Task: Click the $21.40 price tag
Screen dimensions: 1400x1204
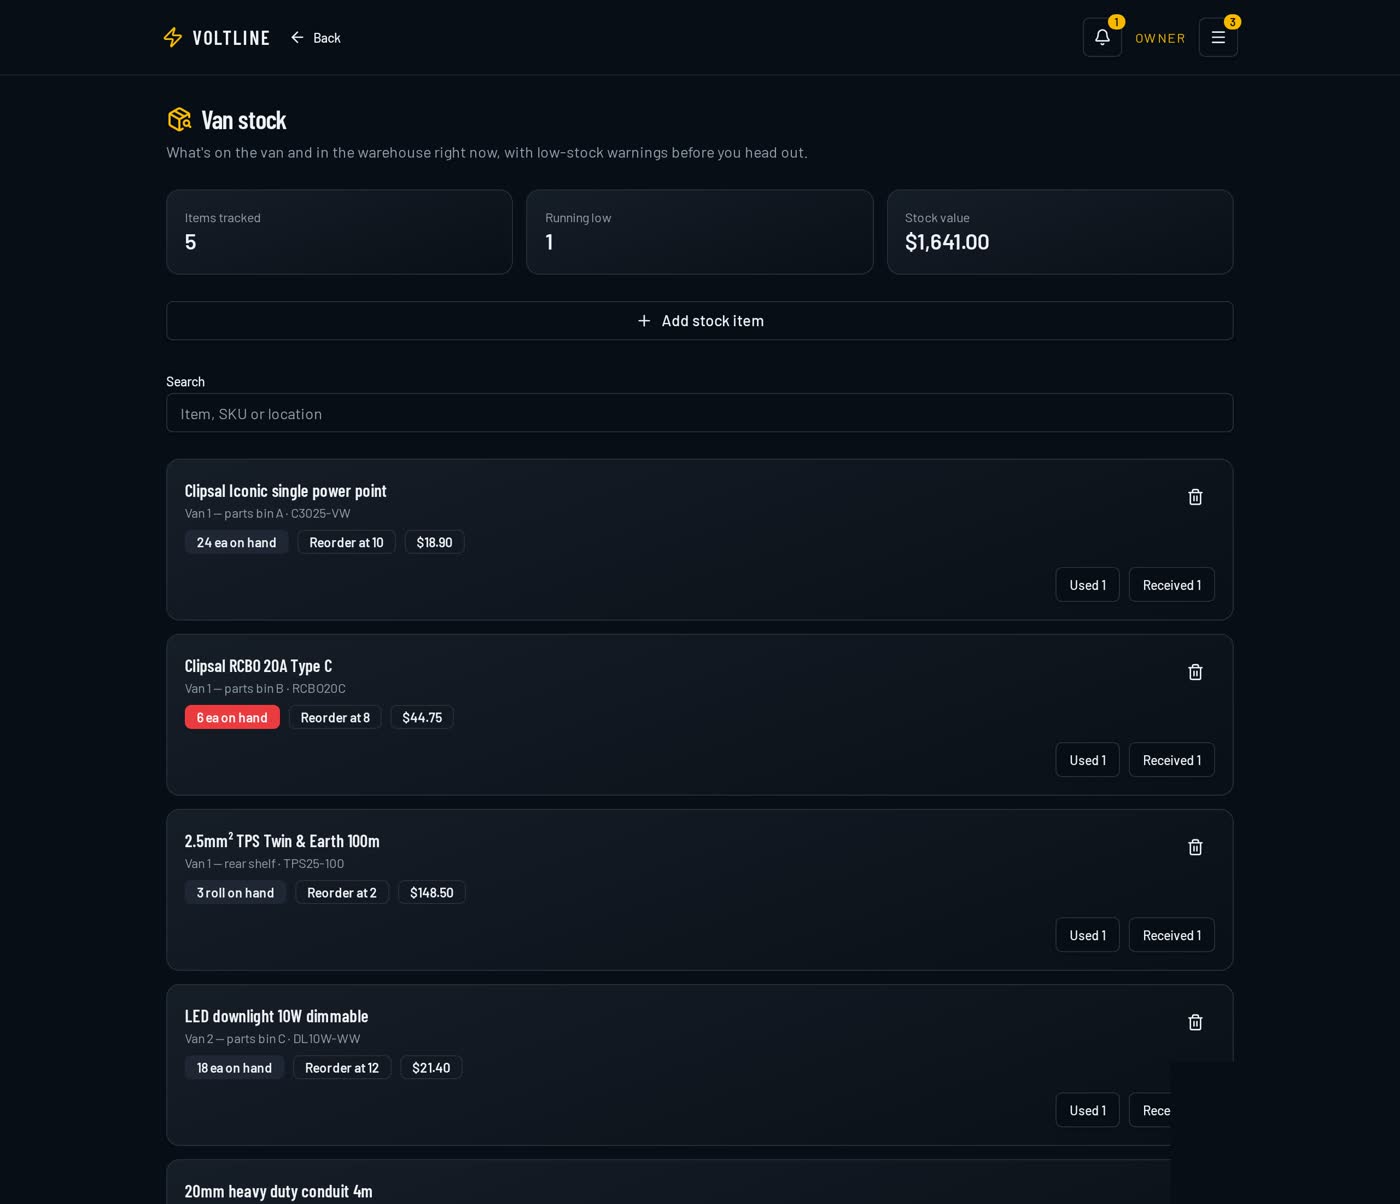Action: (x=431, y=1067)
